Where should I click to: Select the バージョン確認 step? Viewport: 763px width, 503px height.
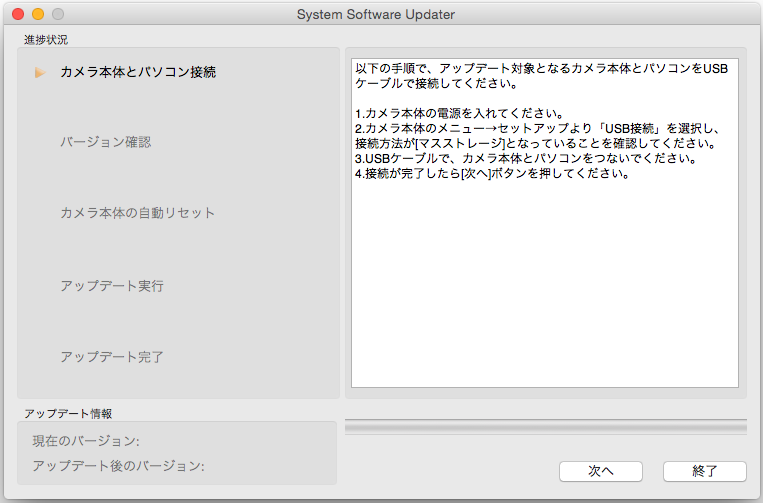105,142
